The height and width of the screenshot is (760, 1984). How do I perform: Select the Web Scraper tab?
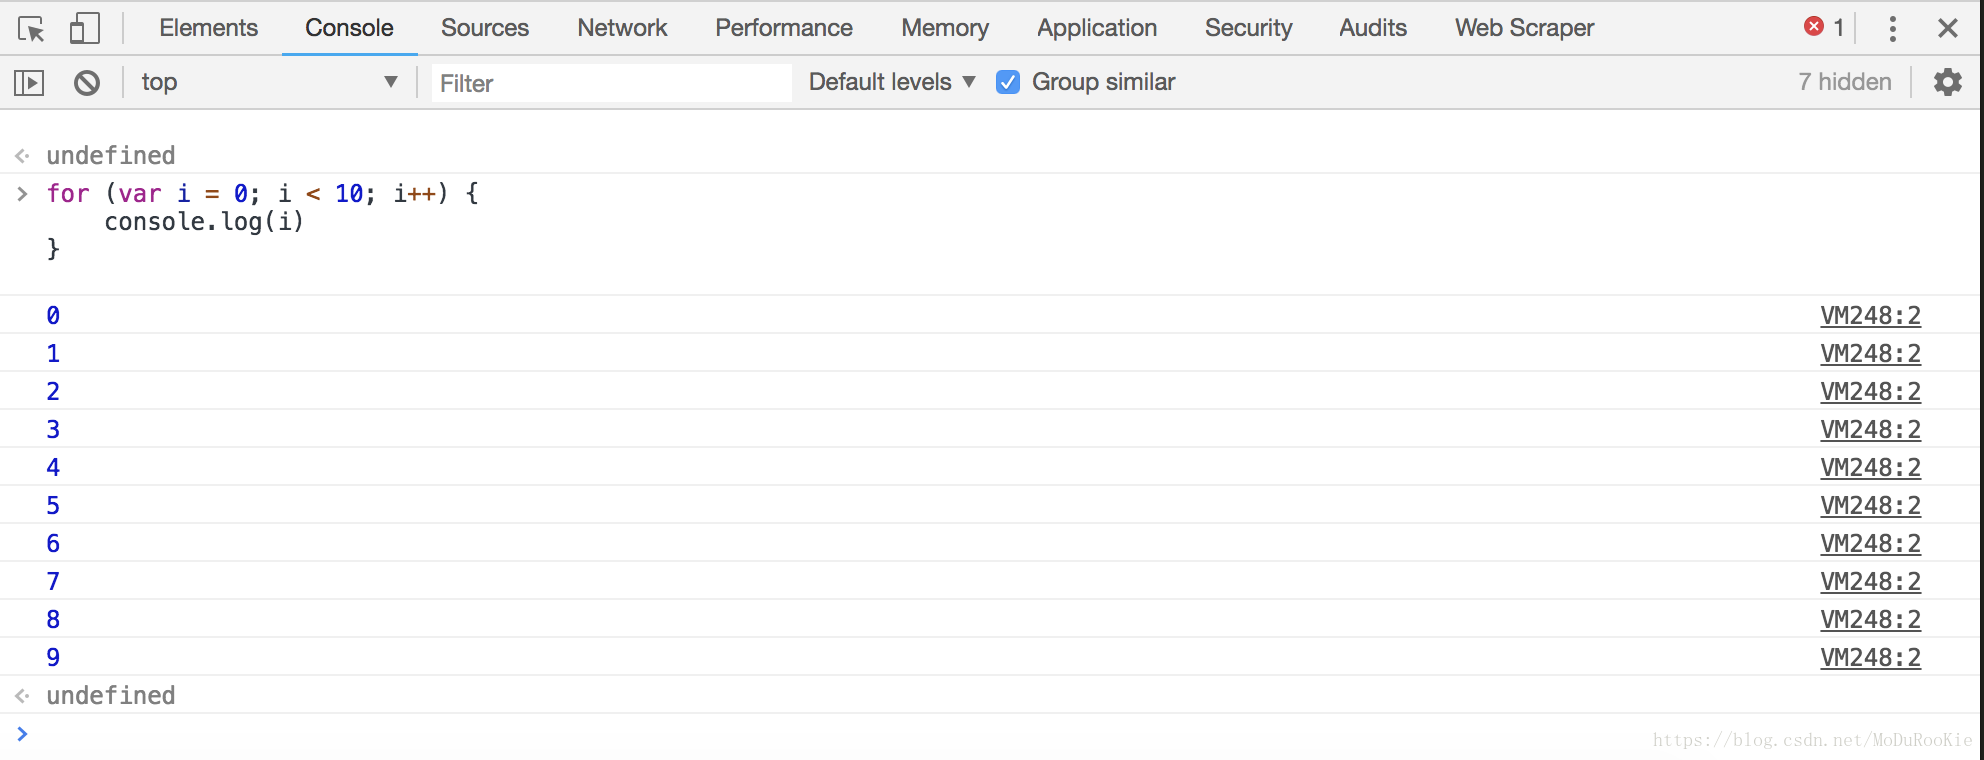tap(1524, 28)
